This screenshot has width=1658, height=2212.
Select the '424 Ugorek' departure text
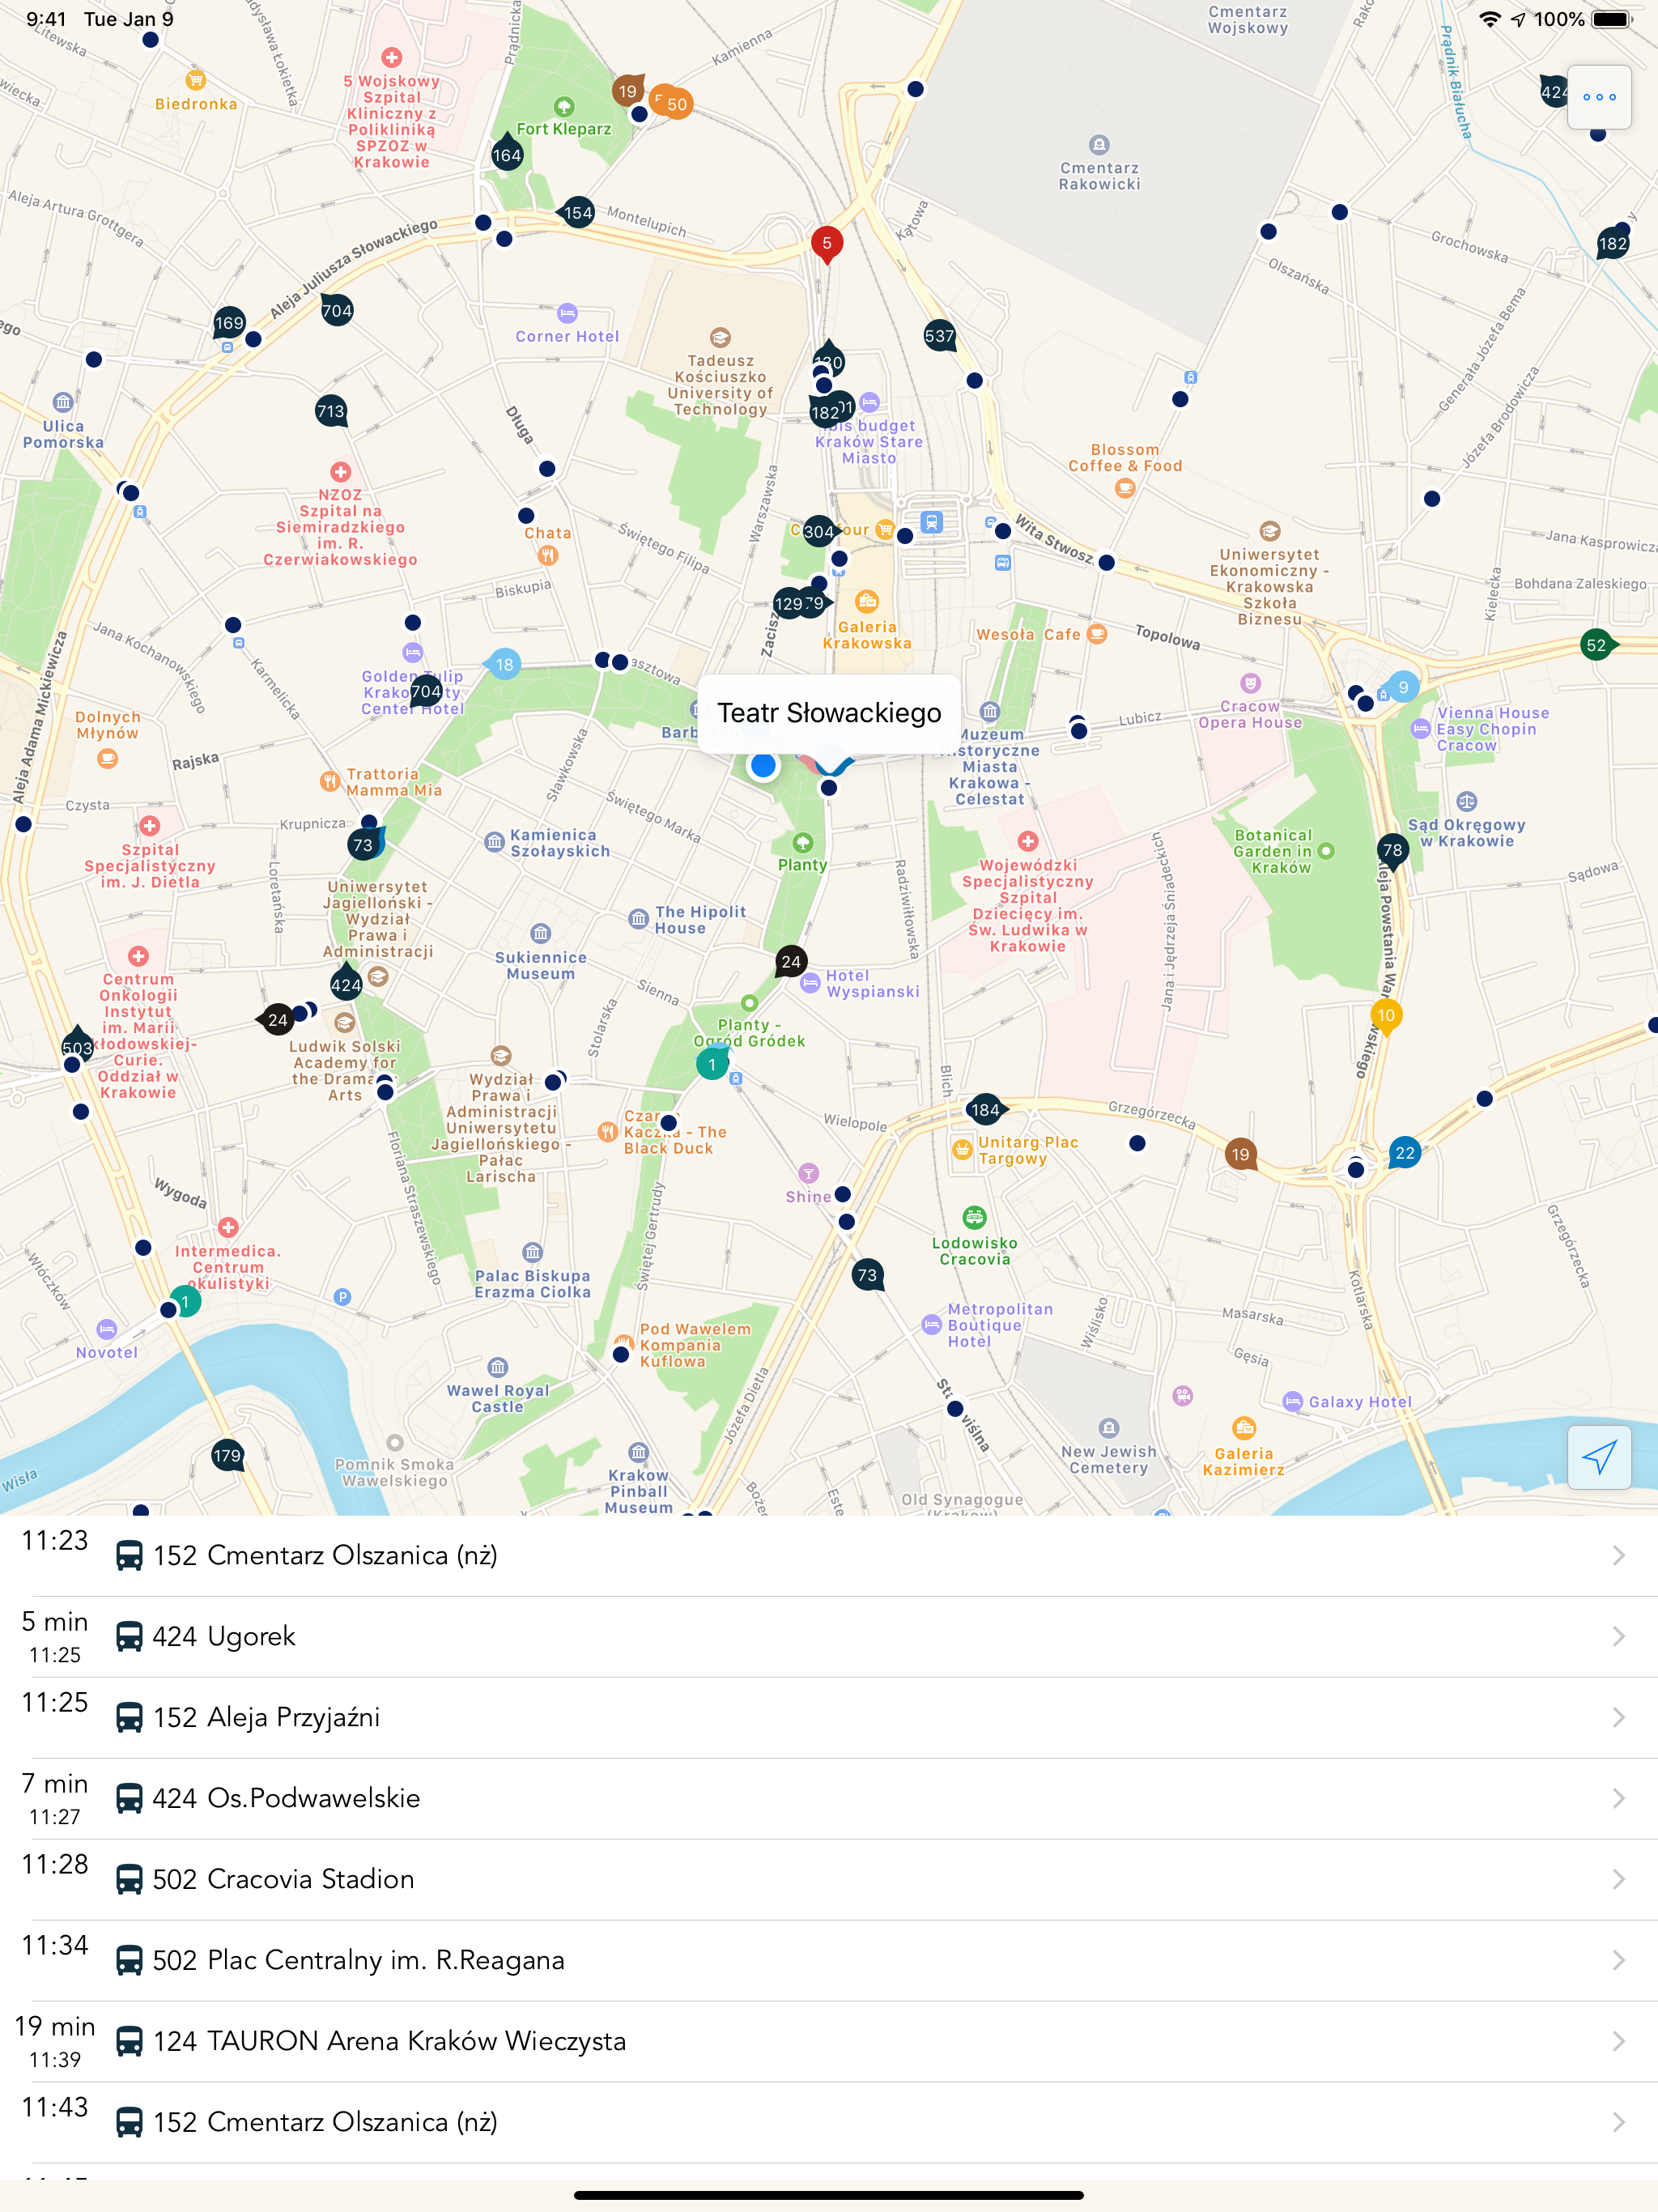coord(224,1636)
